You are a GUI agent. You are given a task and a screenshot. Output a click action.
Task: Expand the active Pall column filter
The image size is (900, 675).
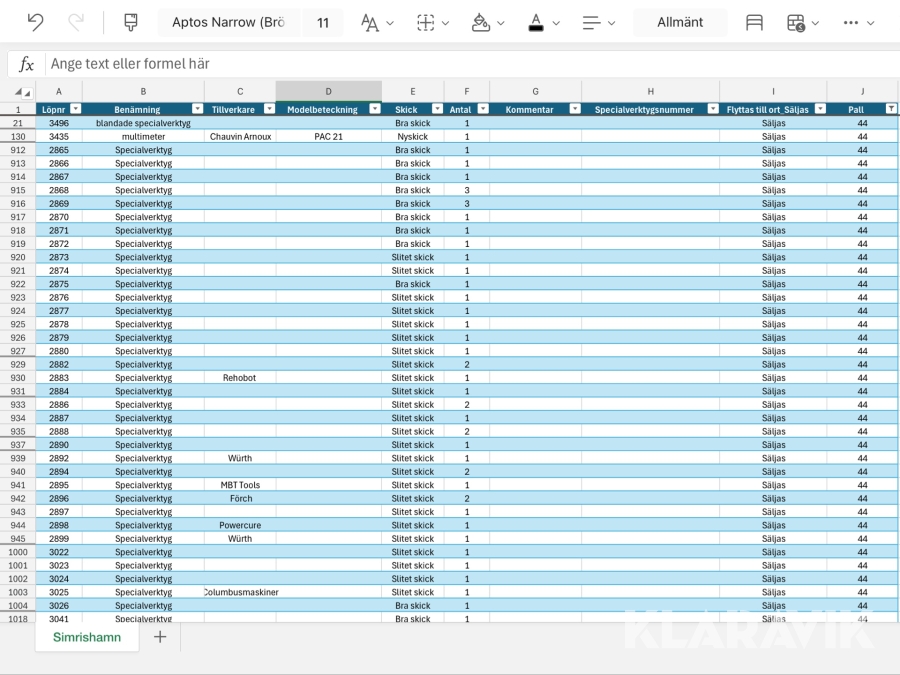891,109
